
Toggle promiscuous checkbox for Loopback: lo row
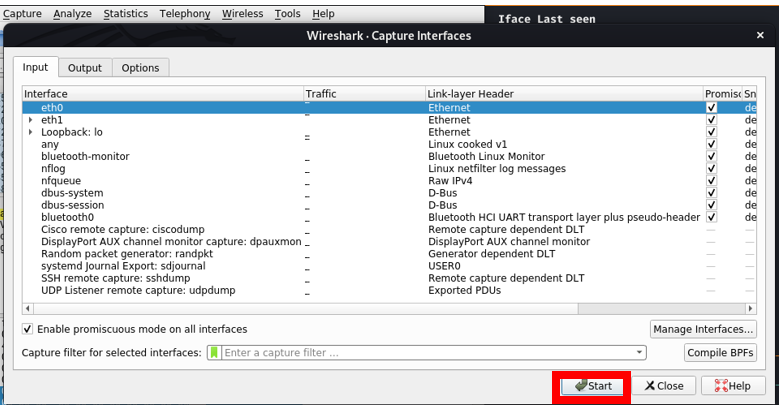[x=711, y=132]
